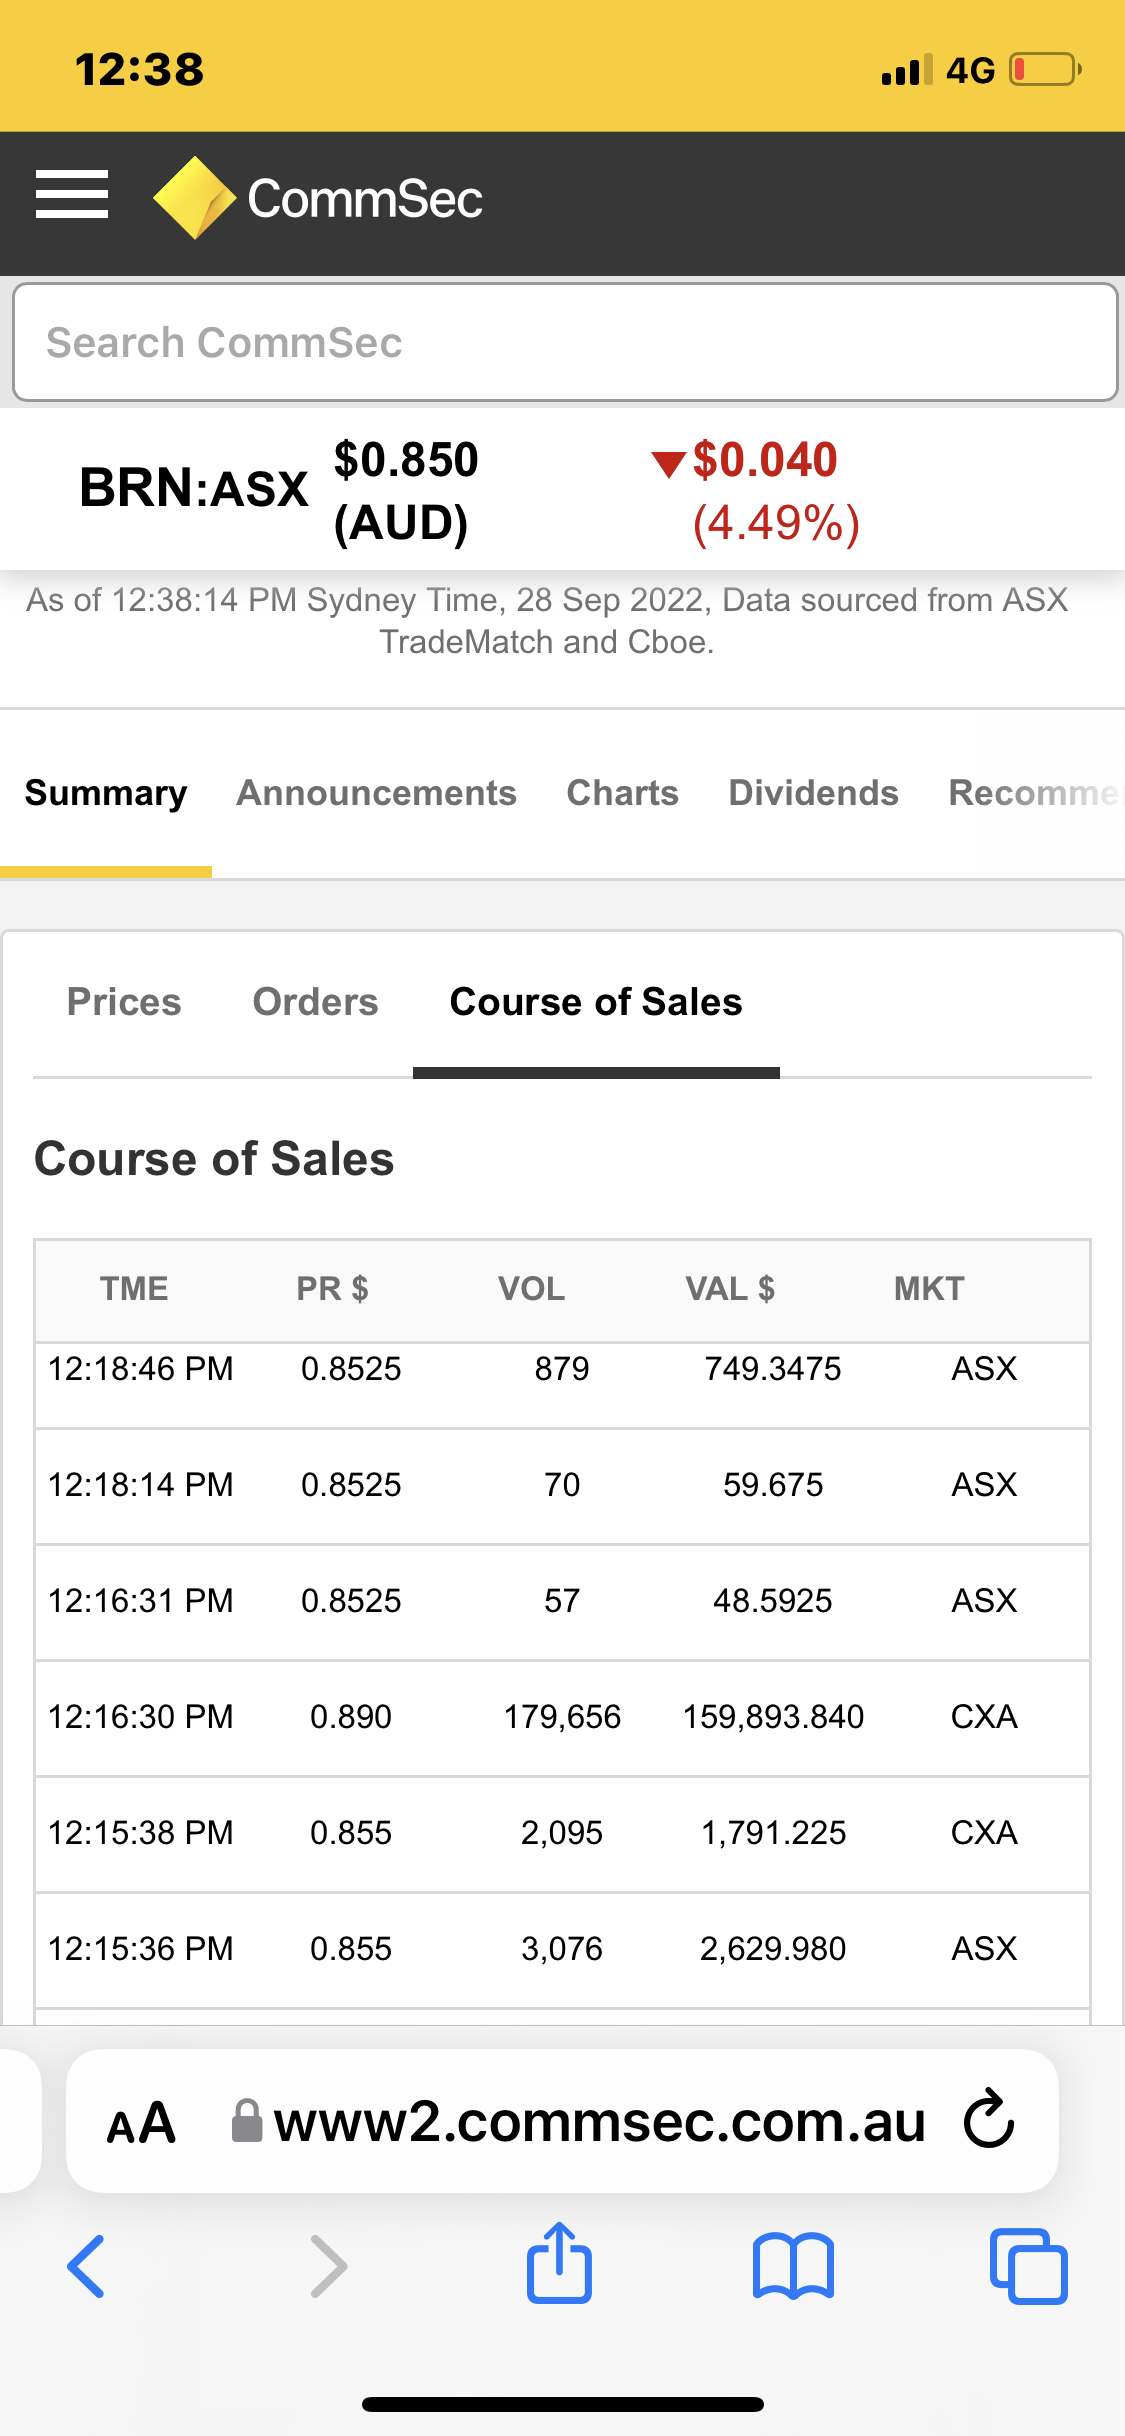Tap the VOL column header
The height and width of the screenshot is (2436, 1125).
click(531, 1289)
